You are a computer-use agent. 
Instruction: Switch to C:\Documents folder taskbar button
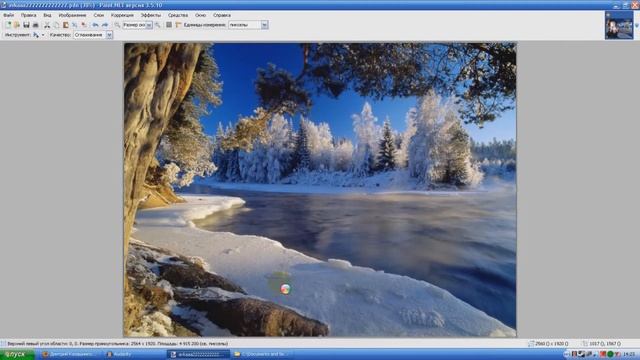pyautogui.click(x=262, y=354)
